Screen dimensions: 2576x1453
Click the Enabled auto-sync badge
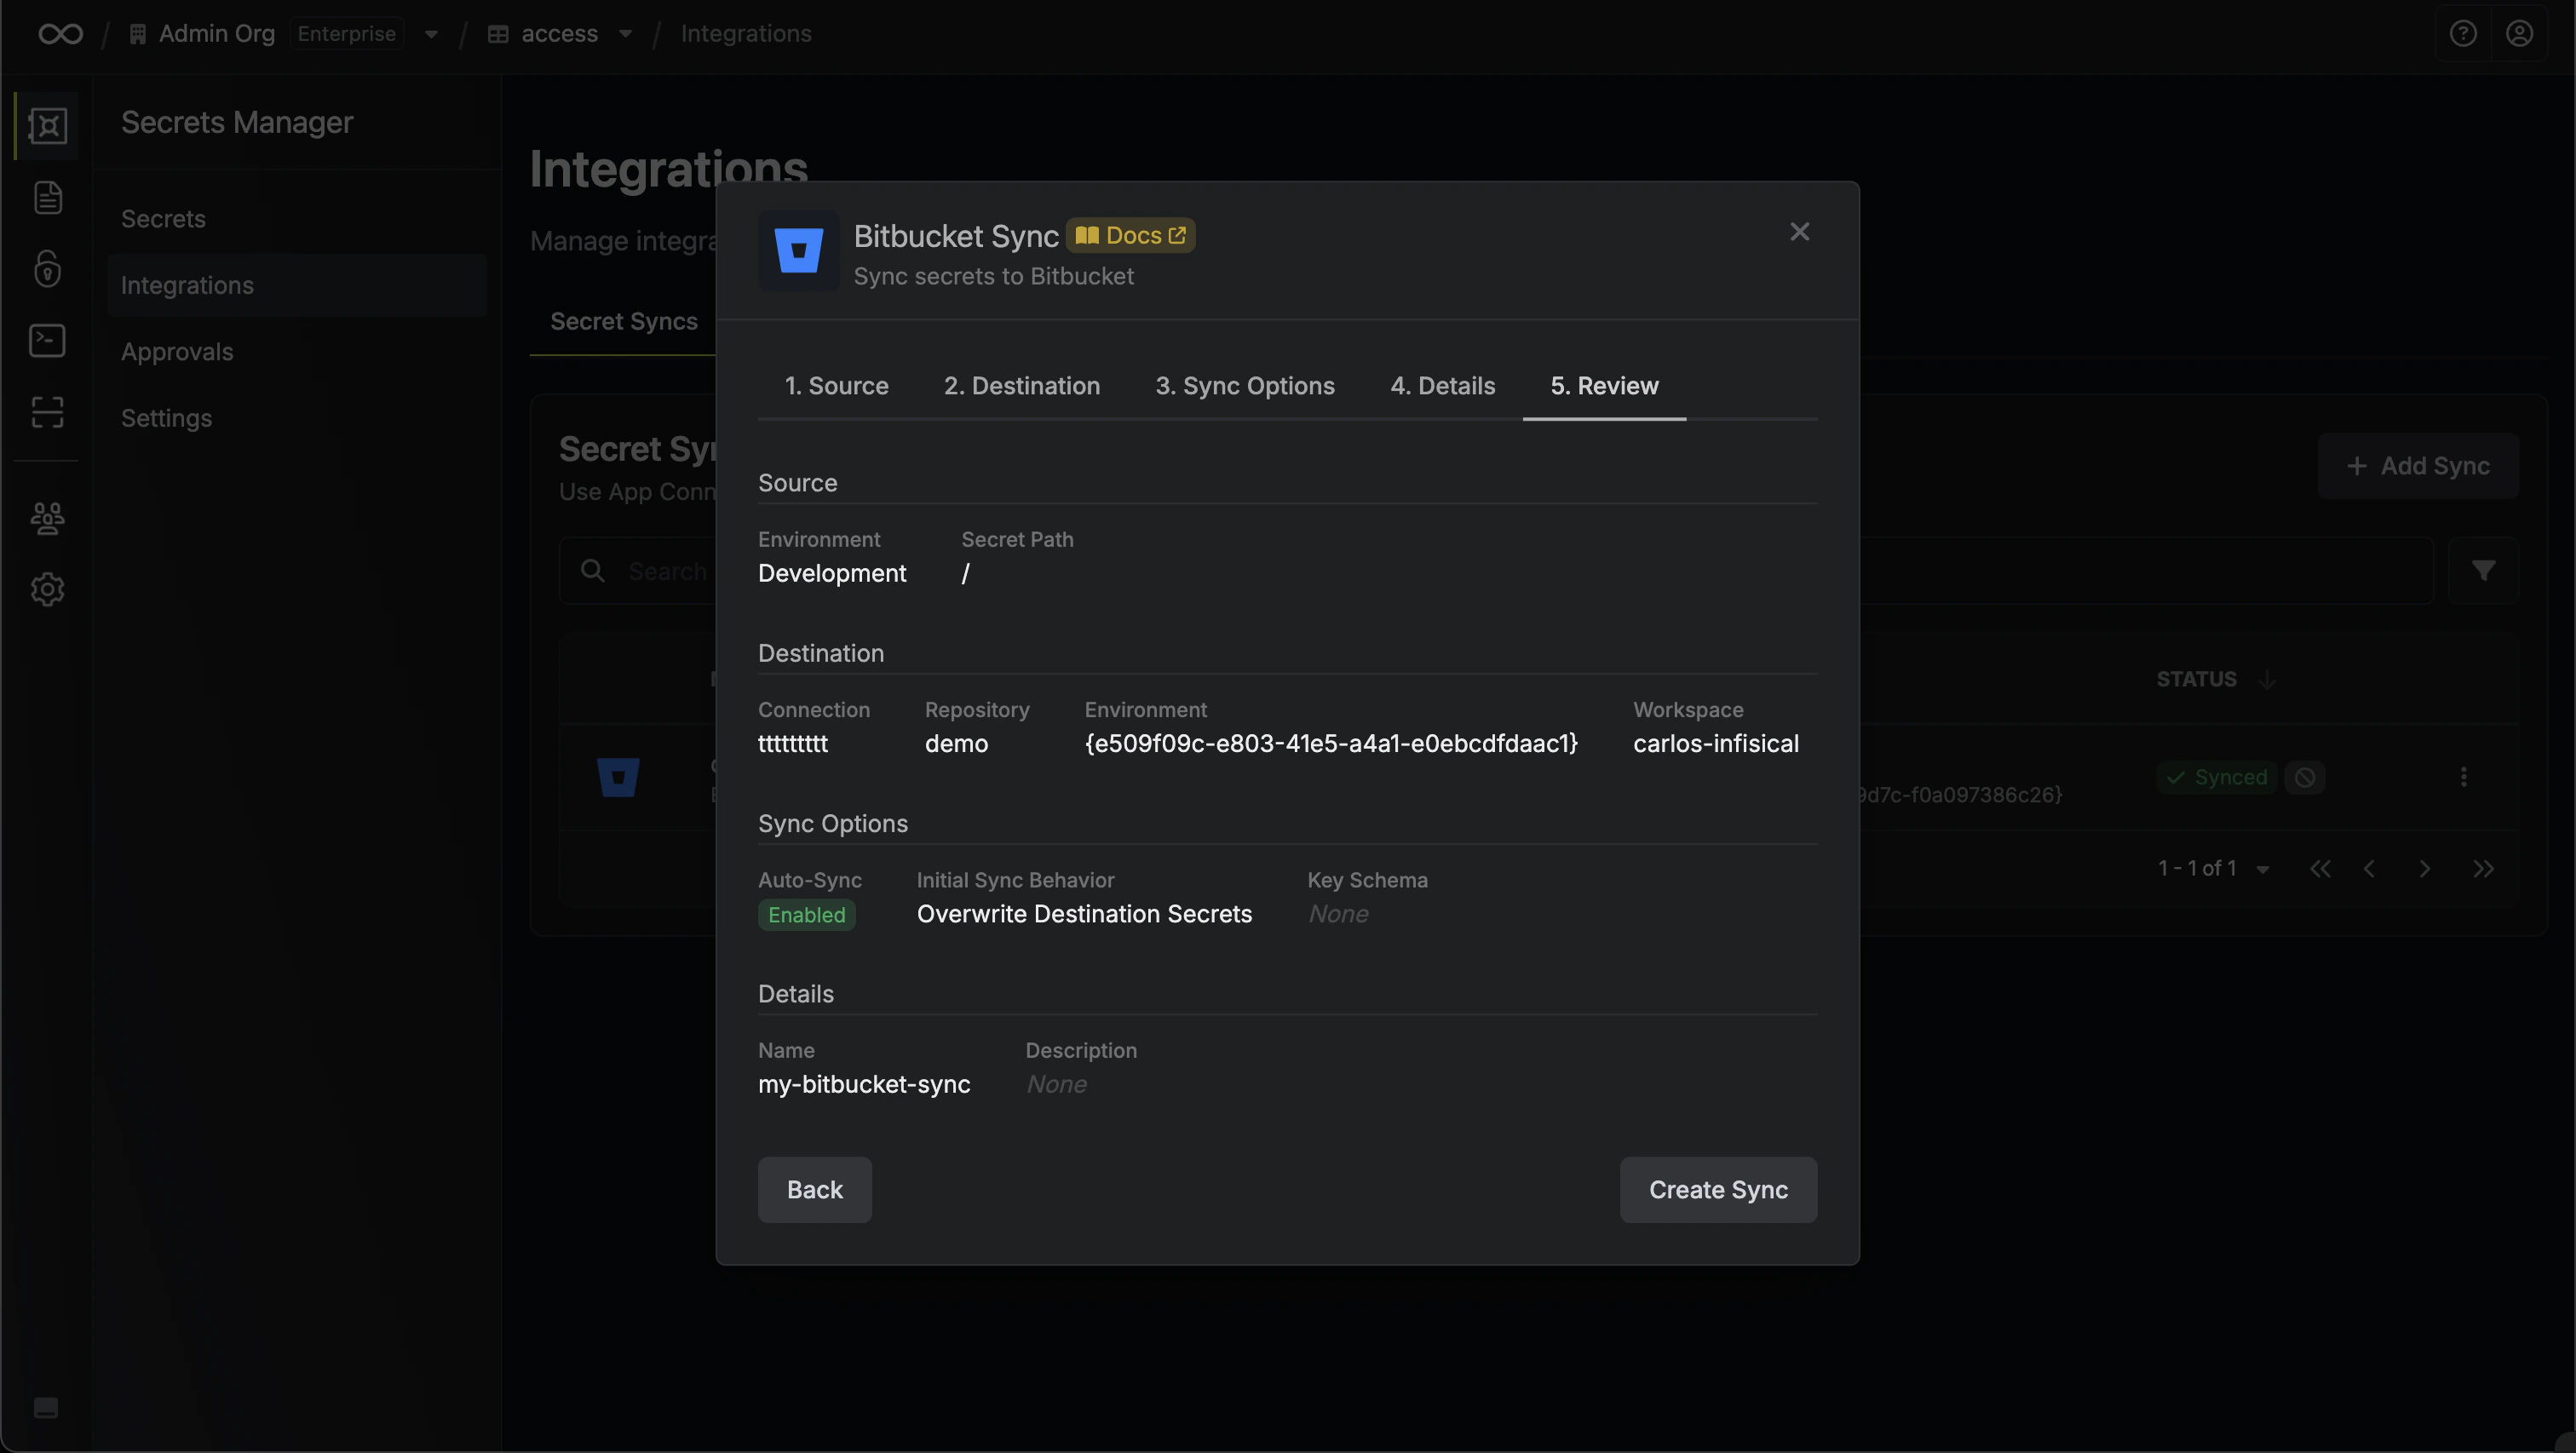point(806,915)
